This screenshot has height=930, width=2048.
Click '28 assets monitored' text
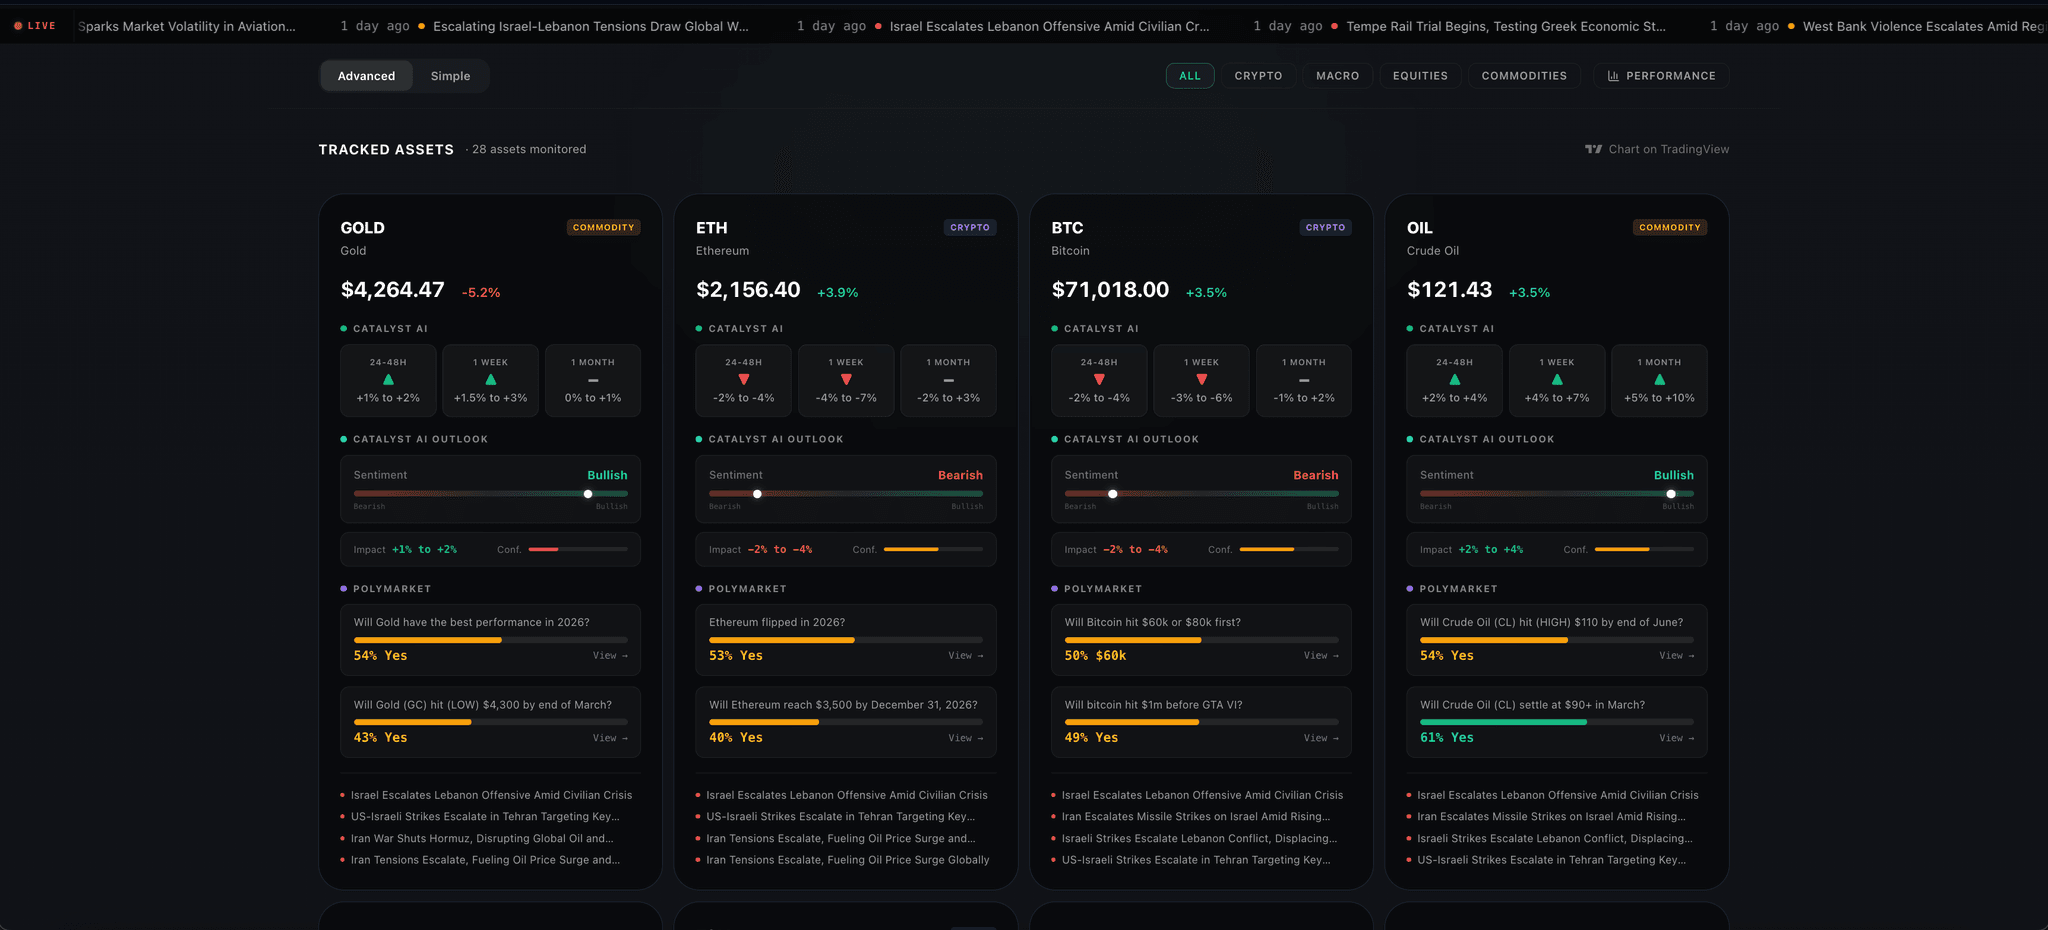pyautogui.click(x=529, y=149)
